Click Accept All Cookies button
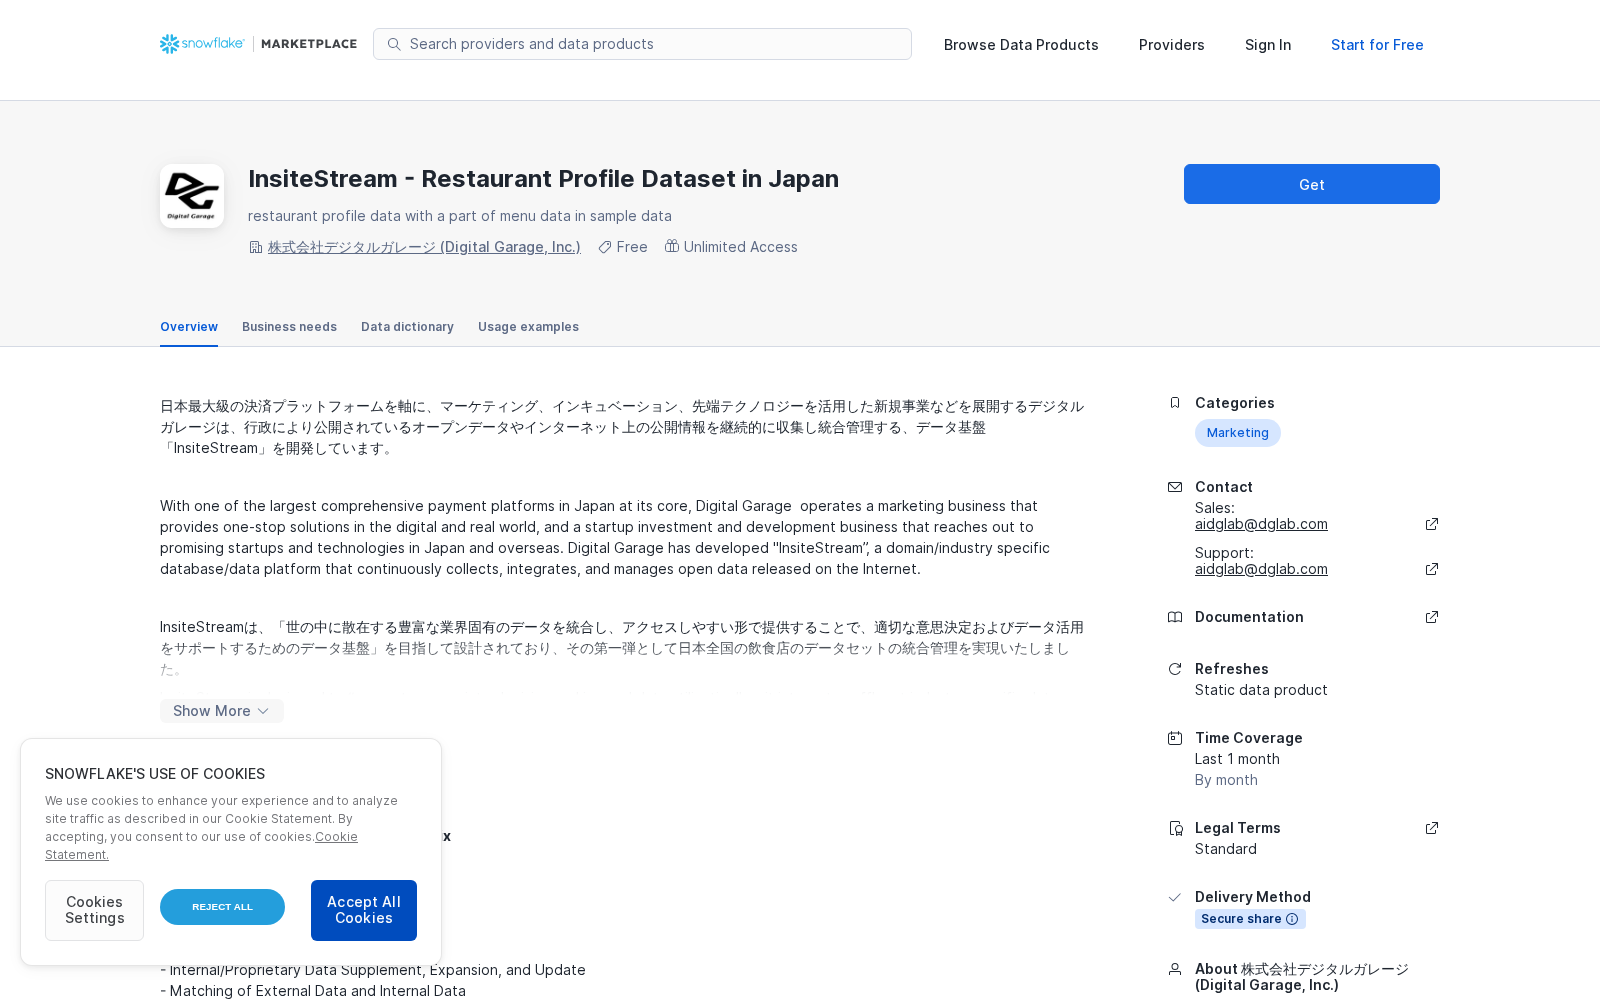The height and width of the screenshot is (1000, 1600). click(x=364, y=910)
